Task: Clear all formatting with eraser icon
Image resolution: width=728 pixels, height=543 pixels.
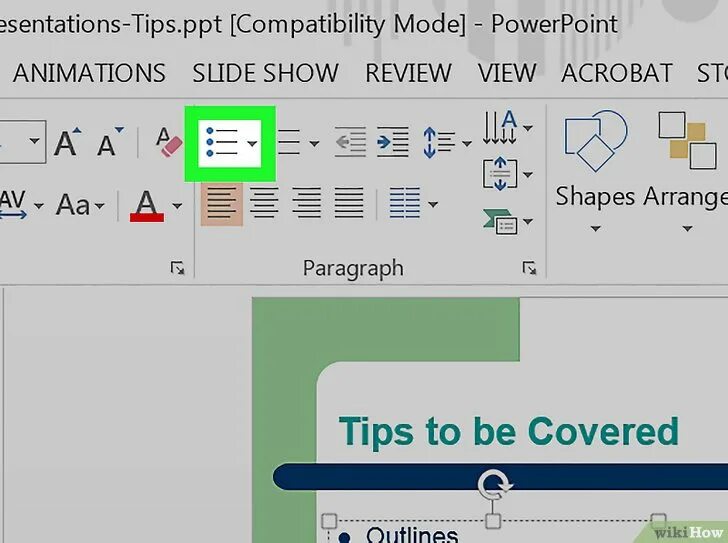Action: pos(168,142)
